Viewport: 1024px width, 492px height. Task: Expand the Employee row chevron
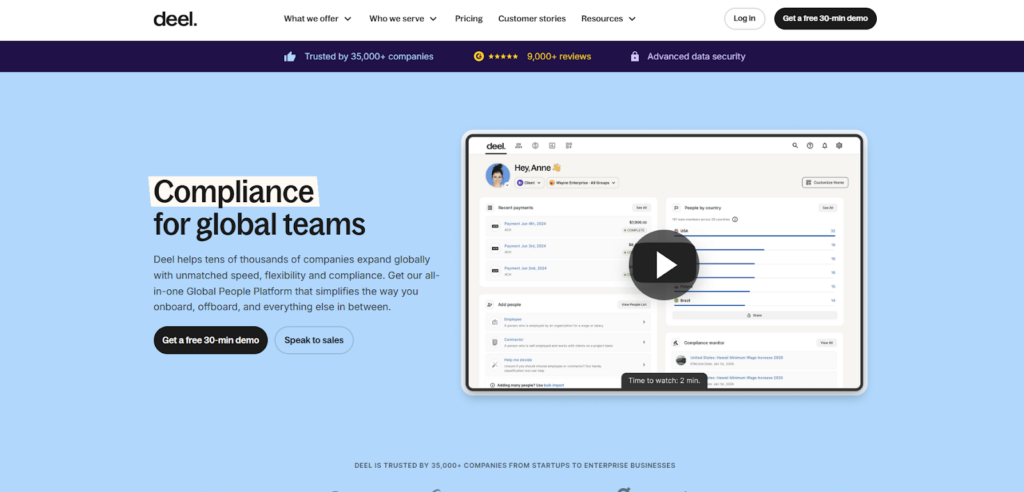(x=643, y=322)
